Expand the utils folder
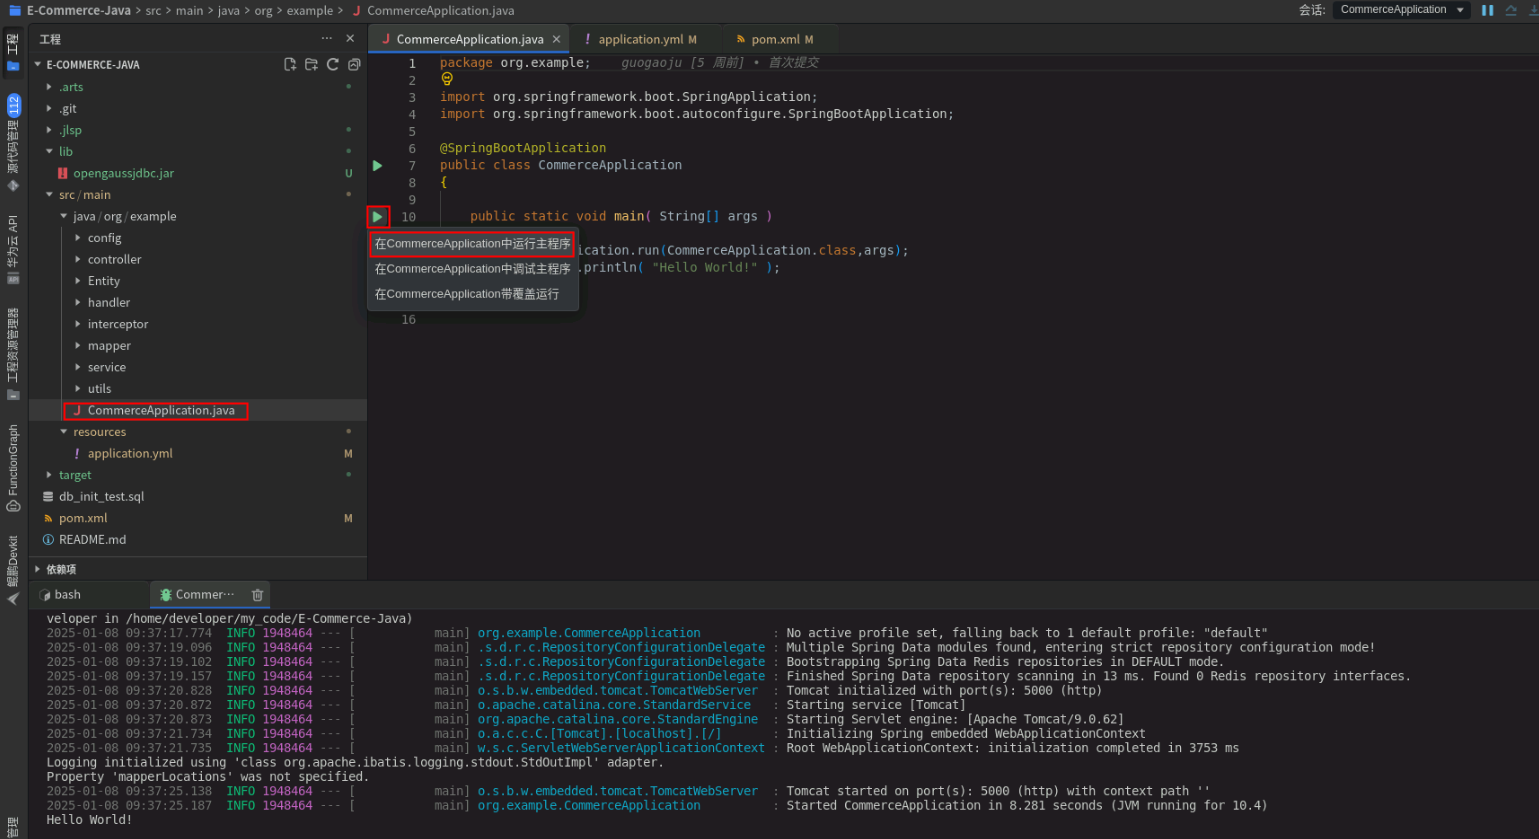 [x=78, y=389]
